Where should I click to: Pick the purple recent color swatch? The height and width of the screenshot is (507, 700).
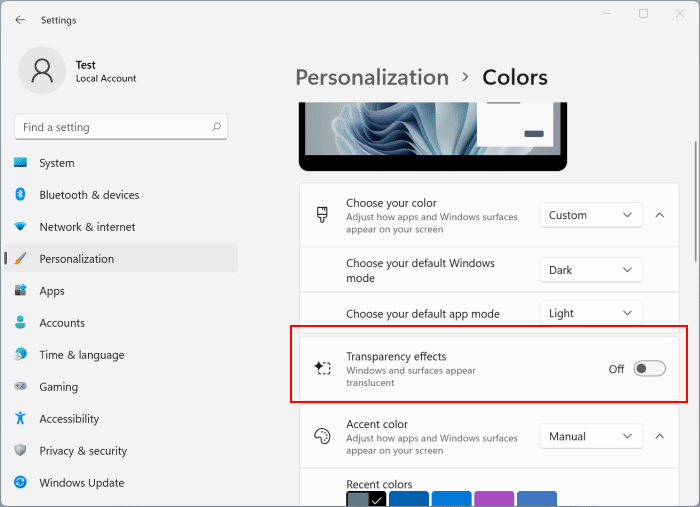[x=494, y=499]
